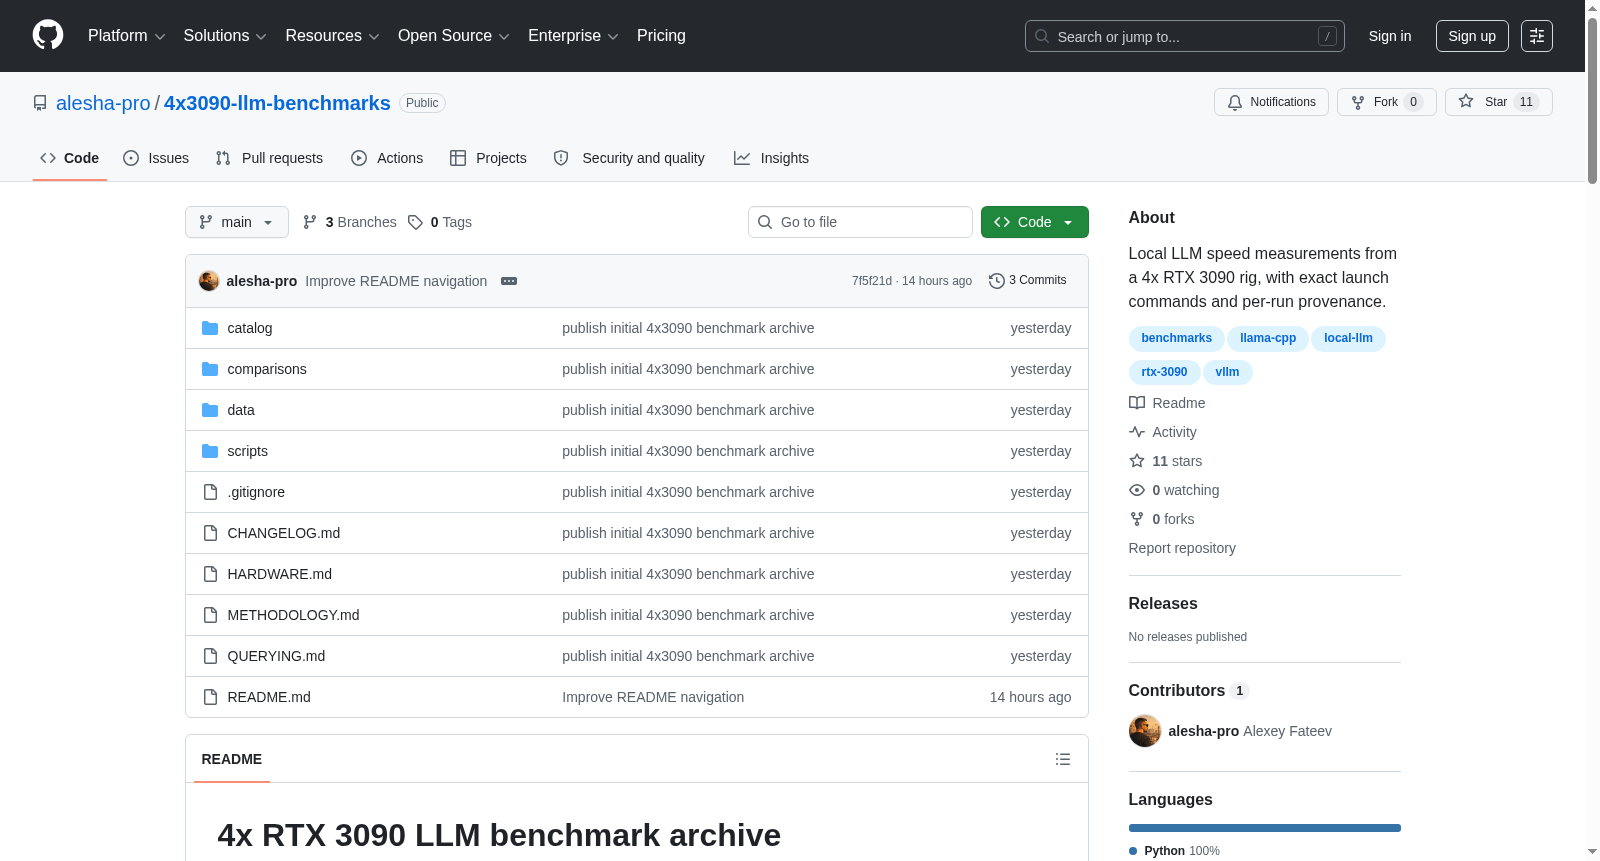Click the branches icon next to 3 Branches
The width and height of the screenshot is (1600, 861).
pyautogui.click(x=310, y=222)
